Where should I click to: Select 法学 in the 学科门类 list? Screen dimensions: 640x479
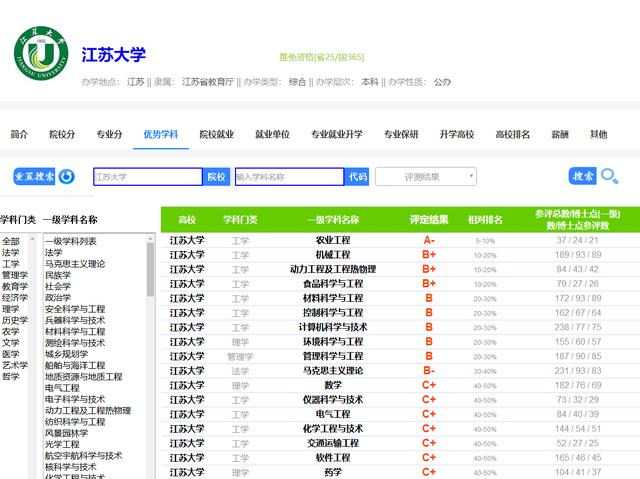[x=11, y=253]
